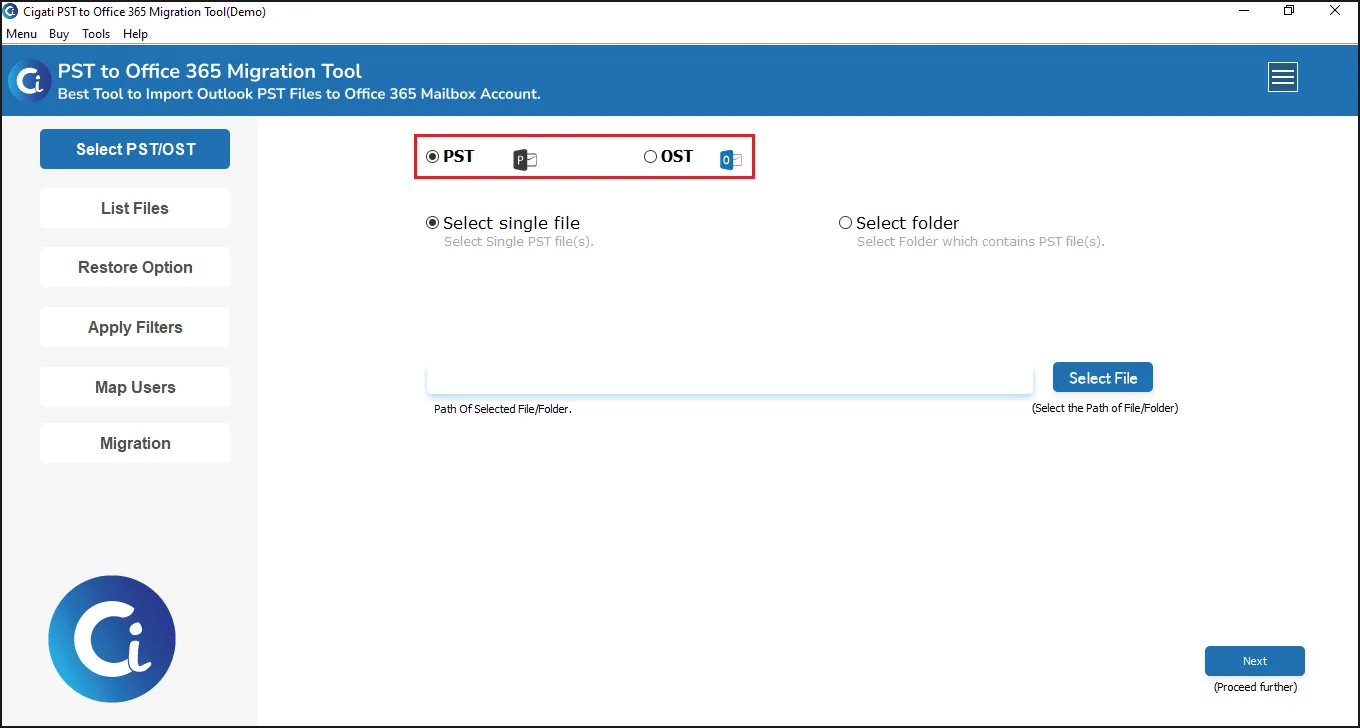The image size is (1360, 728).
Task: Go to List Files step
Action: coord(135,208)
